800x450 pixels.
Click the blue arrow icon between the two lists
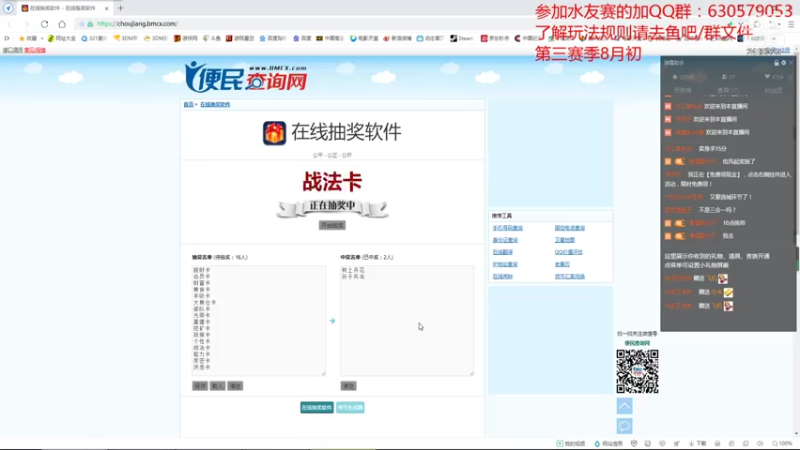point(332,321)
